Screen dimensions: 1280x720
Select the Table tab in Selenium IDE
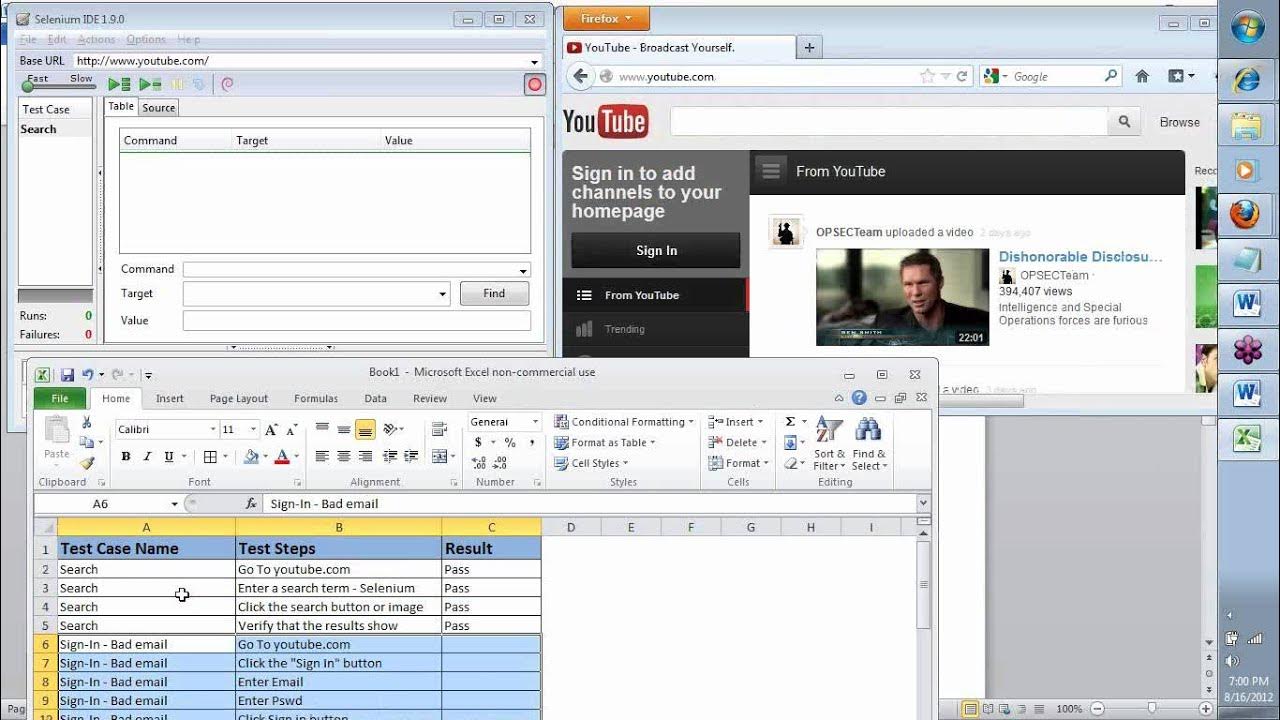point(121,107)
